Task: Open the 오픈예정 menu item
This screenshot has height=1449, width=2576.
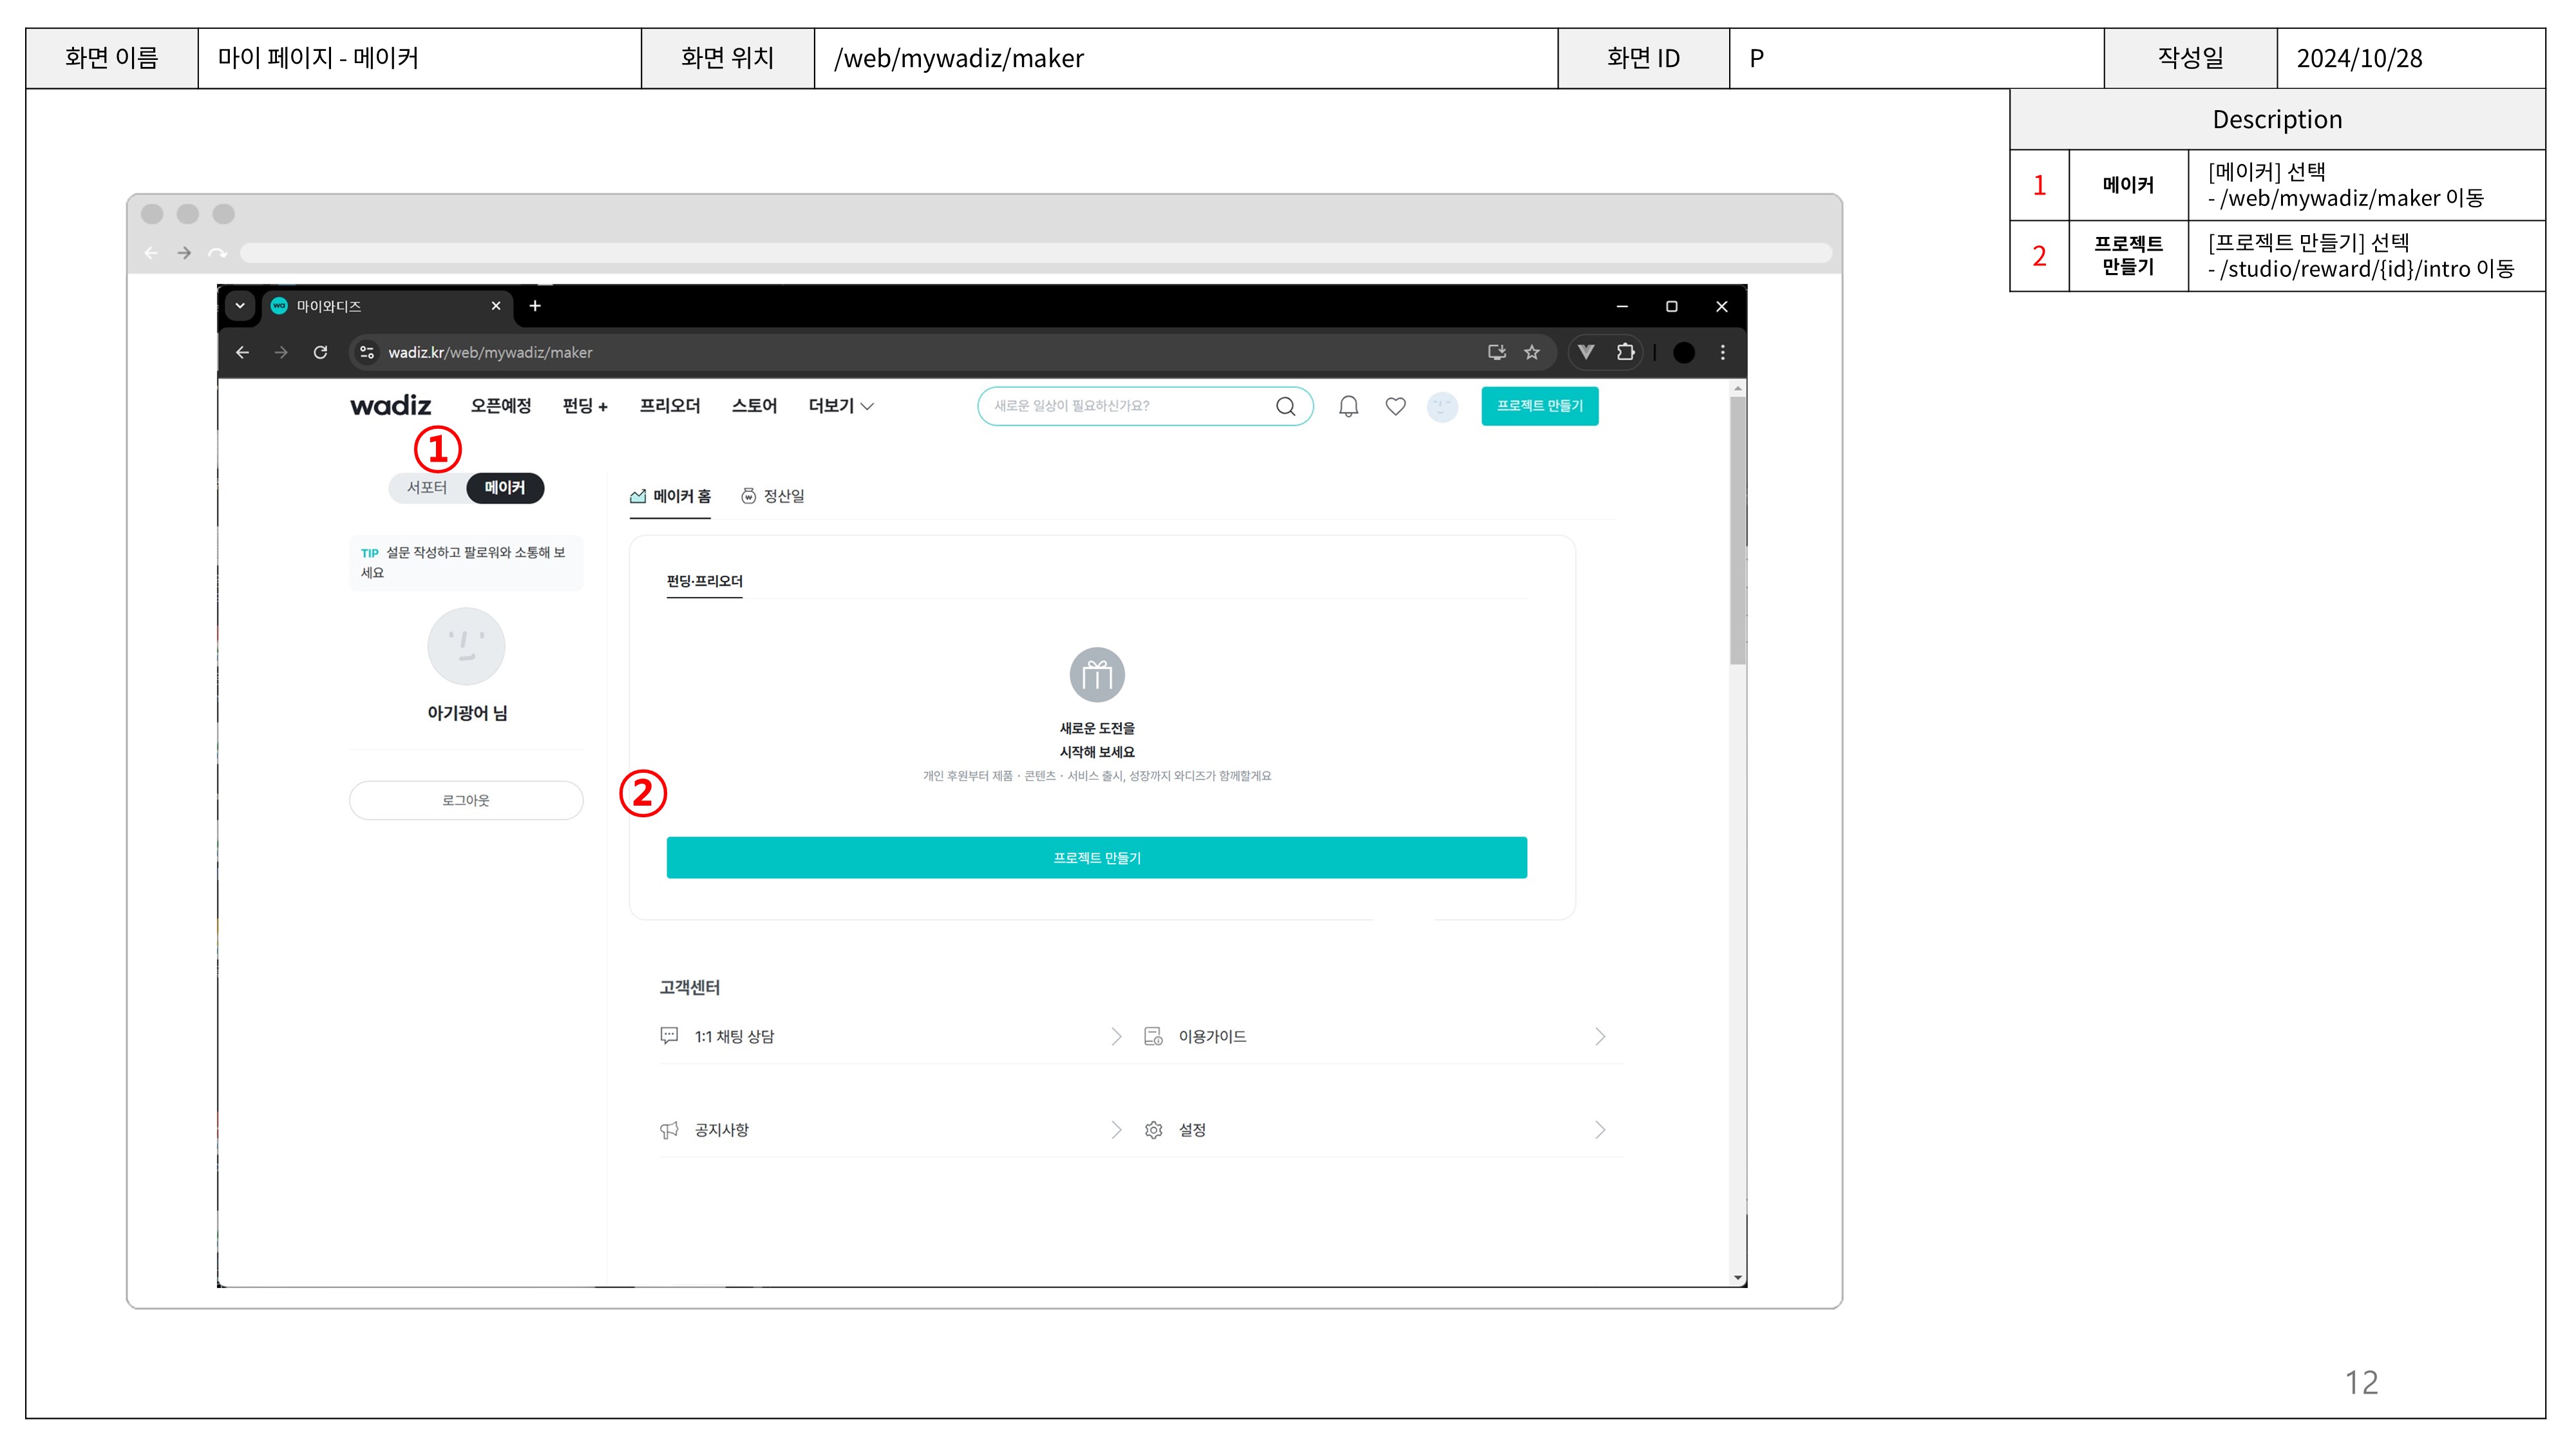Action: pos(500,406)
